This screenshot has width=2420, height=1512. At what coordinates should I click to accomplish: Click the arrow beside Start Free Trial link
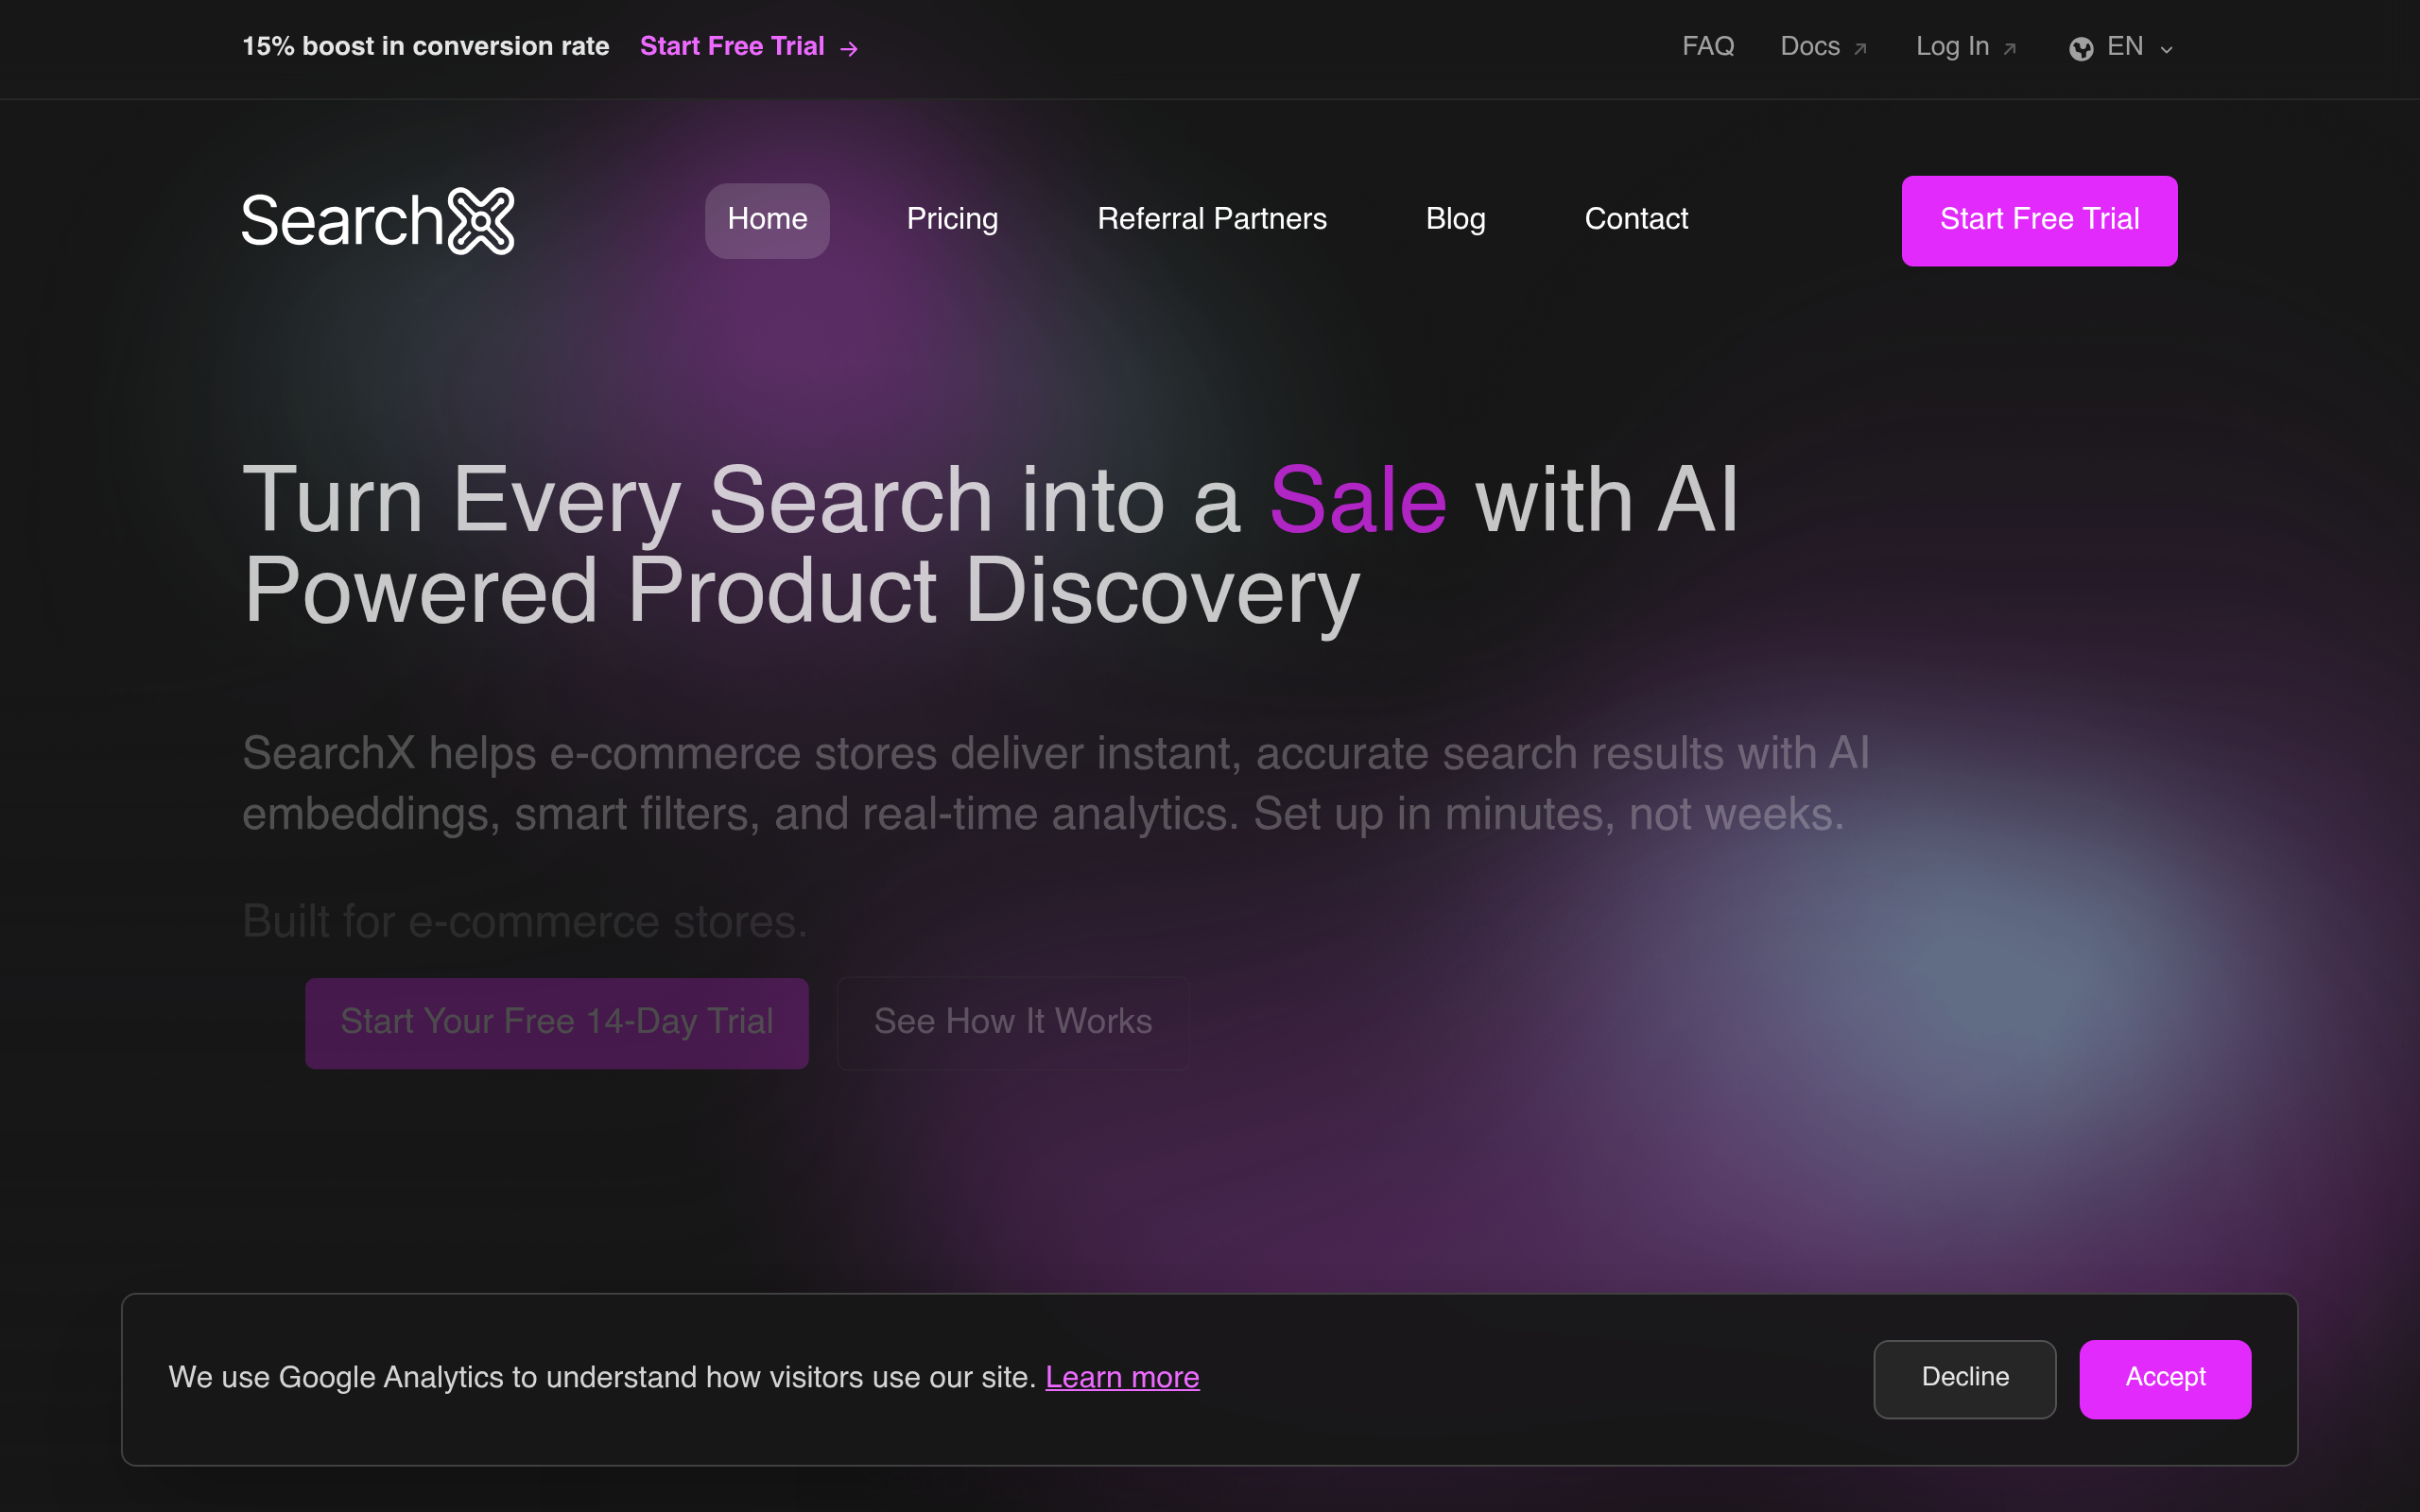coord(849,49)
